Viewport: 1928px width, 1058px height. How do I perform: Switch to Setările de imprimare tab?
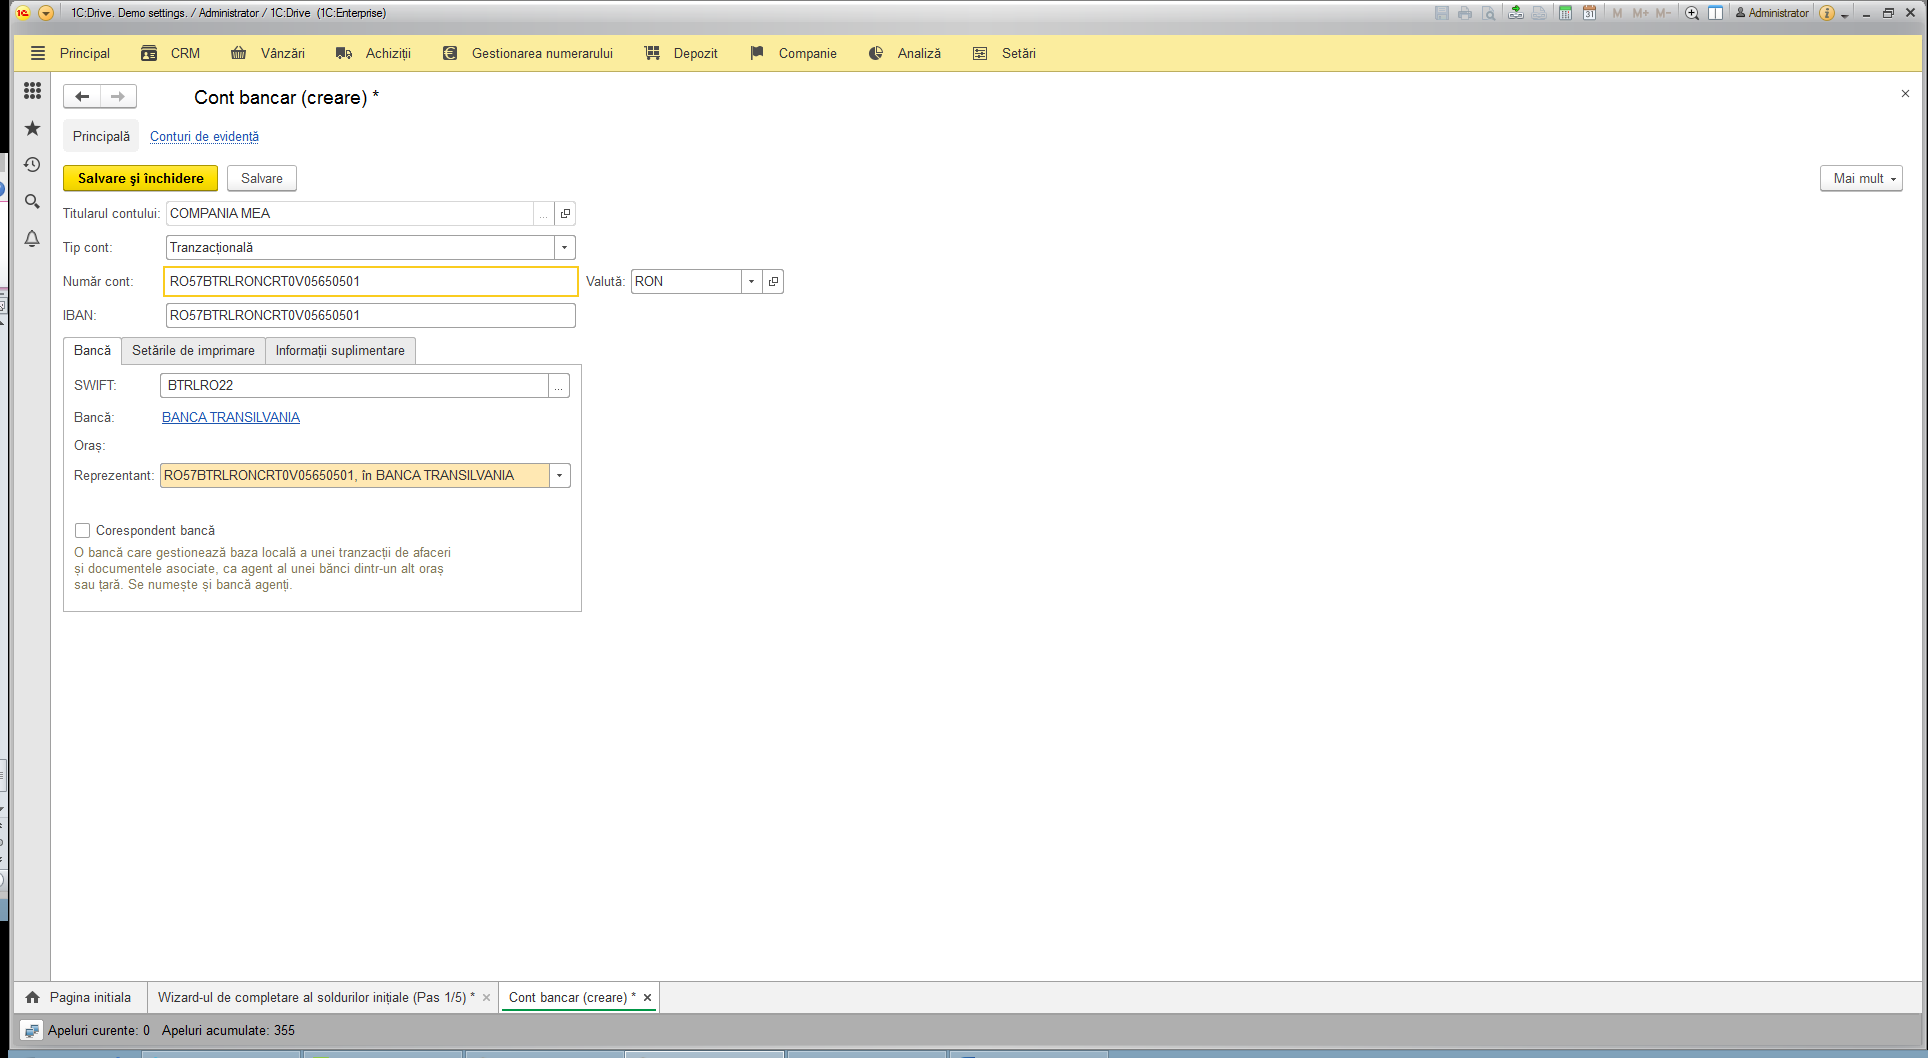click(193, 350)
